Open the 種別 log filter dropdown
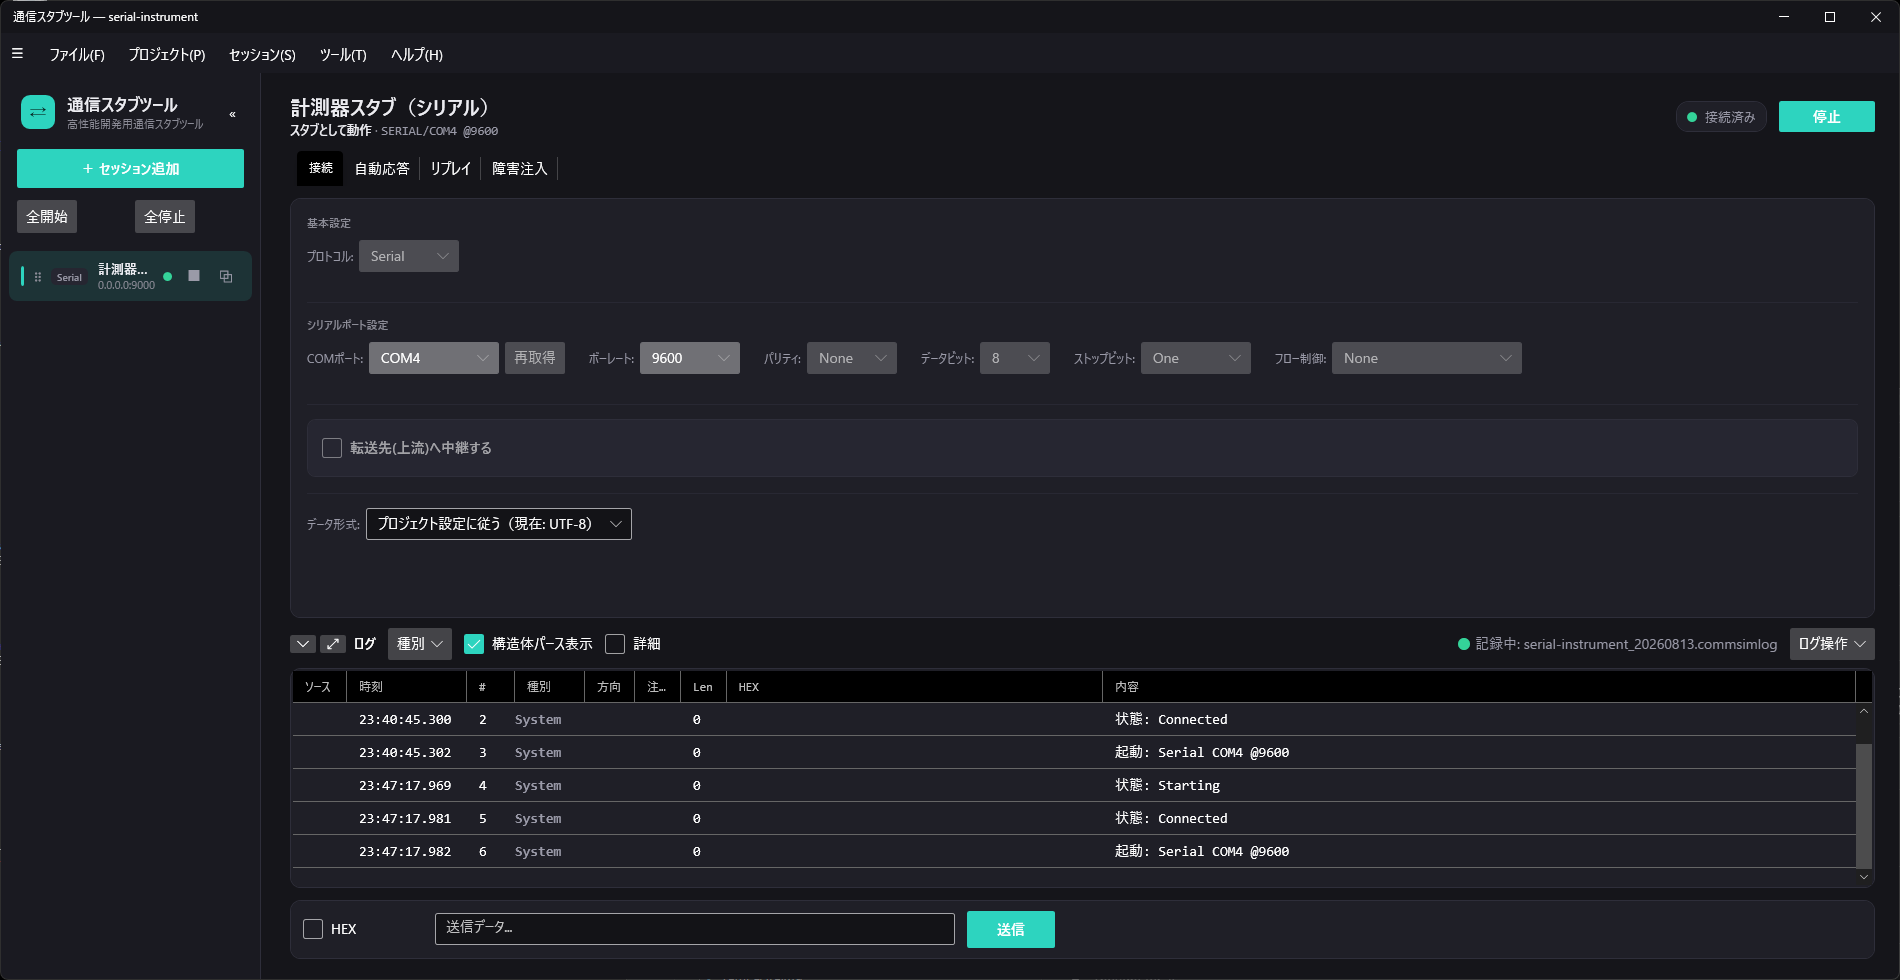Image resolution: width=1900 pixels, height=980 pixels. click(420, 644)
